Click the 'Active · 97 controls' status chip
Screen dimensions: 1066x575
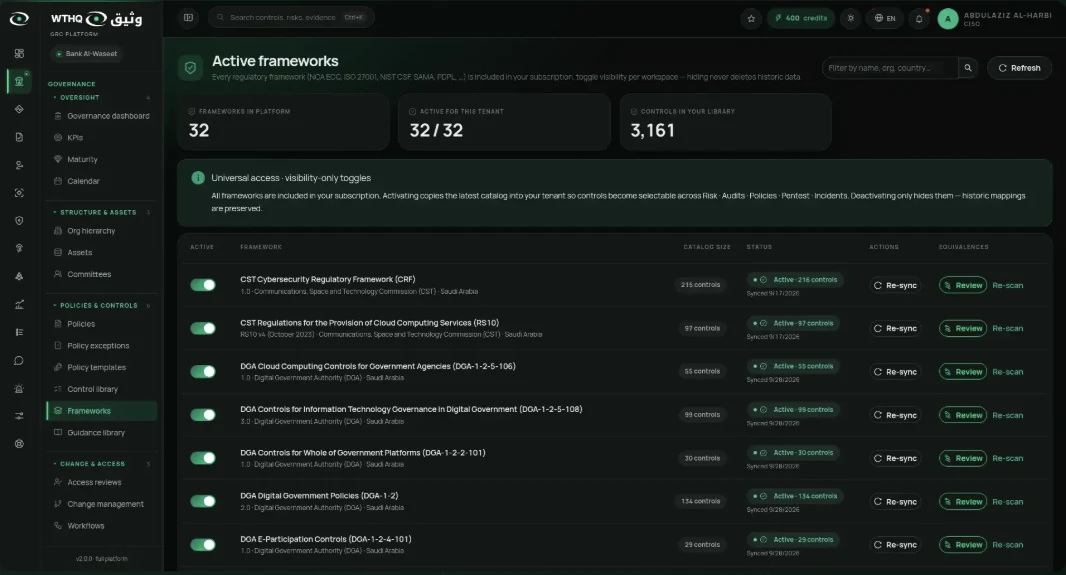coord(795,323)
